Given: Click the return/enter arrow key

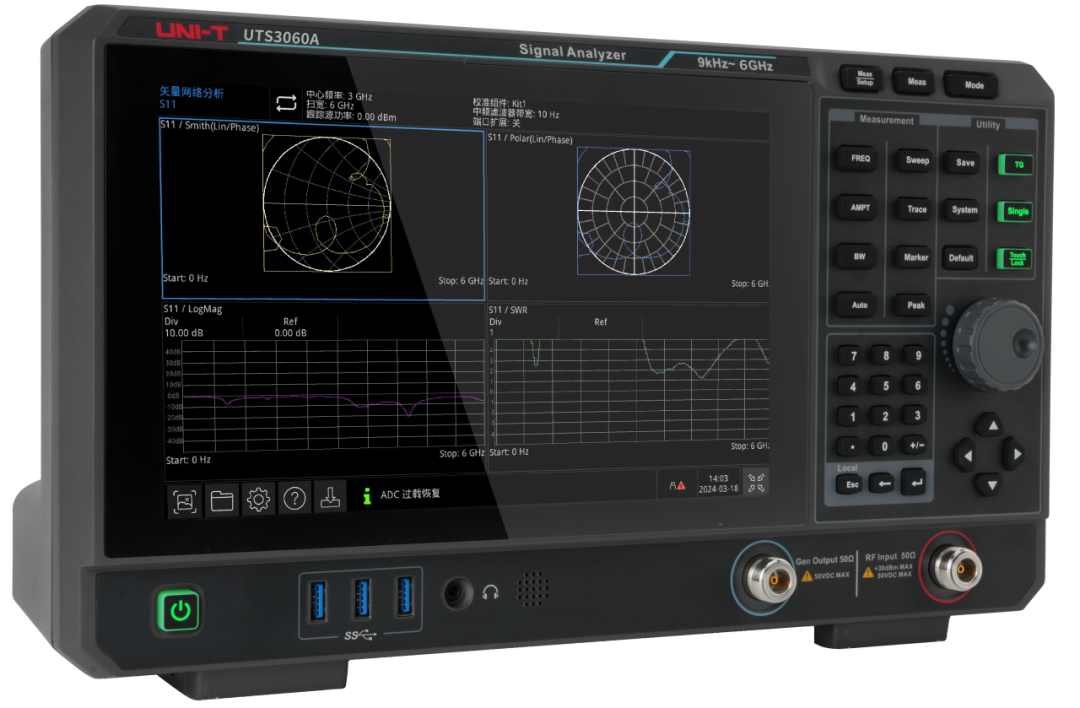Looking at the screenshot, I should (x=916, y=483).
